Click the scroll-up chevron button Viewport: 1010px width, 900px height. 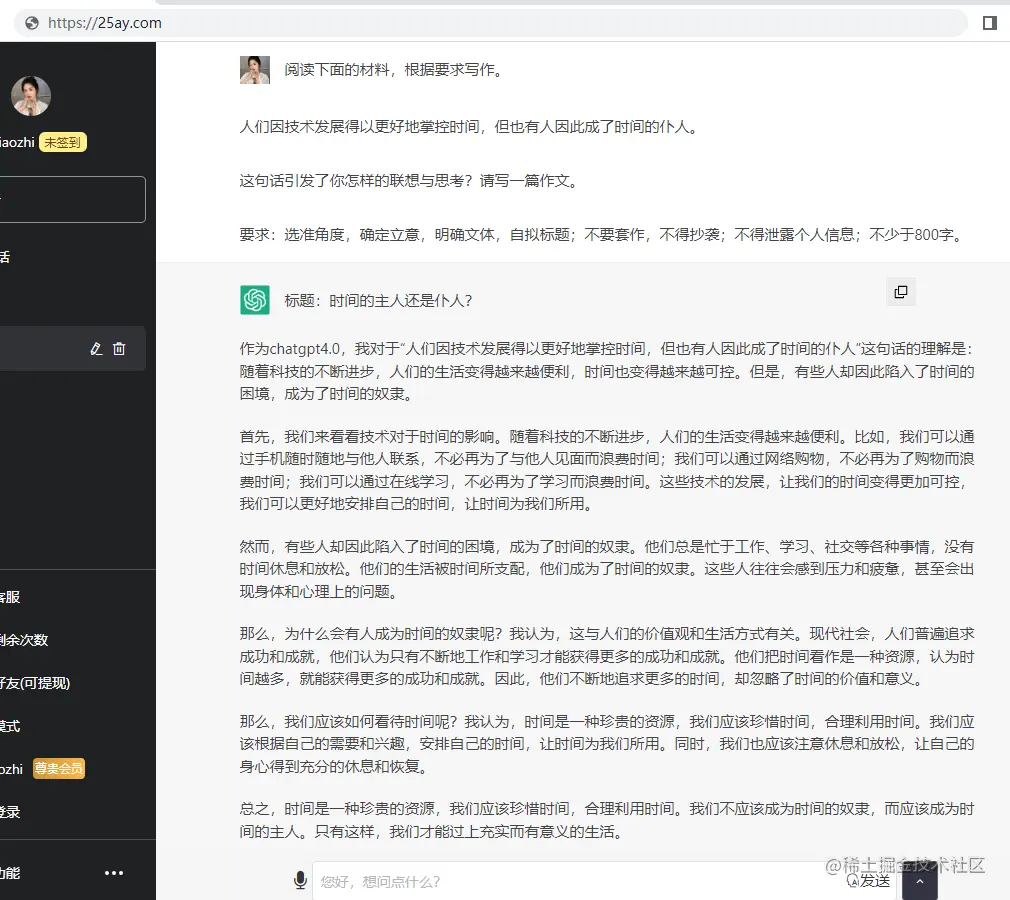click(x=919, y=881)
